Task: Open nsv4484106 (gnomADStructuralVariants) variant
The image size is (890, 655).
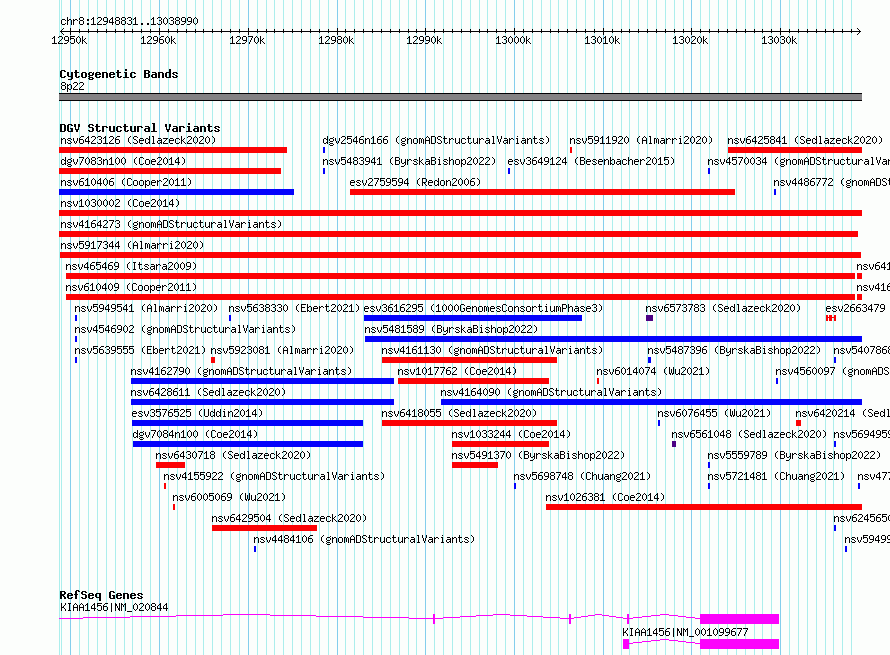Action: [364, 539]
